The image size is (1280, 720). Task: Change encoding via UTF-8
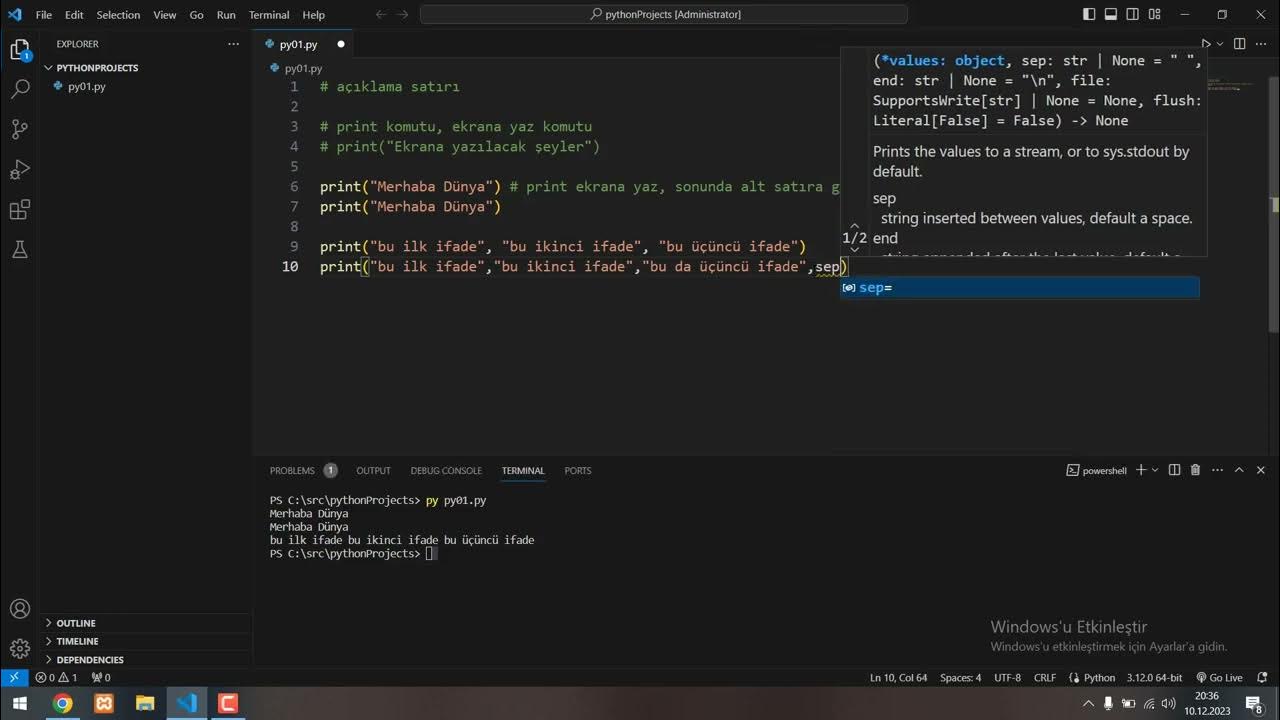click(x=1007, y=677)
